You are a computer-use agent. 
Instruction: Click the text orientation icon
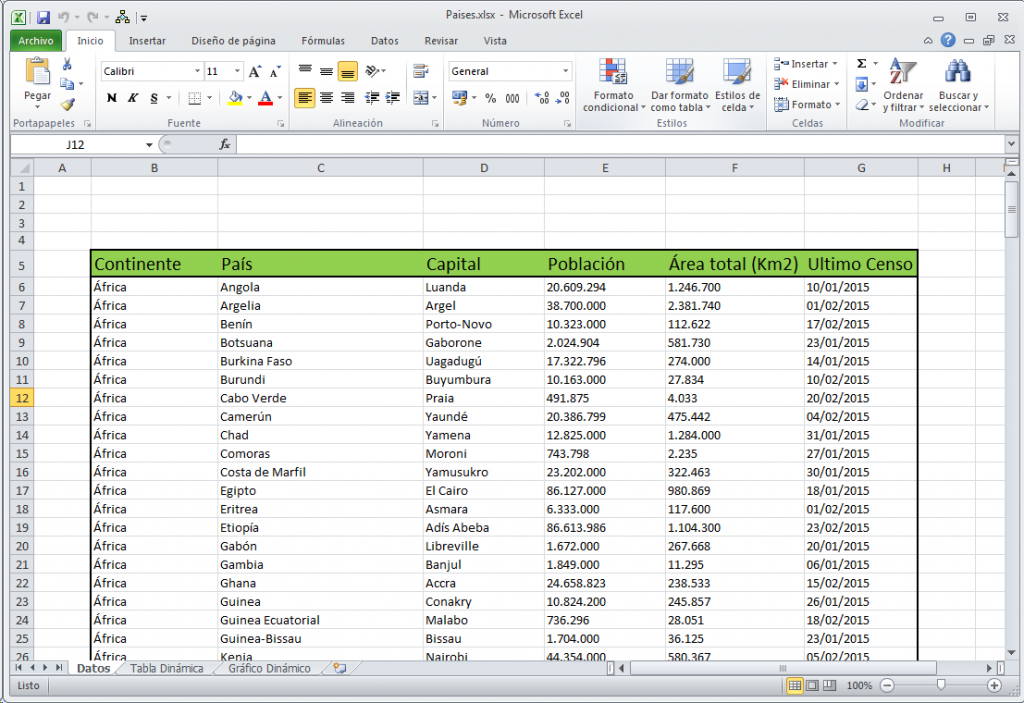(x=372, y=71)
